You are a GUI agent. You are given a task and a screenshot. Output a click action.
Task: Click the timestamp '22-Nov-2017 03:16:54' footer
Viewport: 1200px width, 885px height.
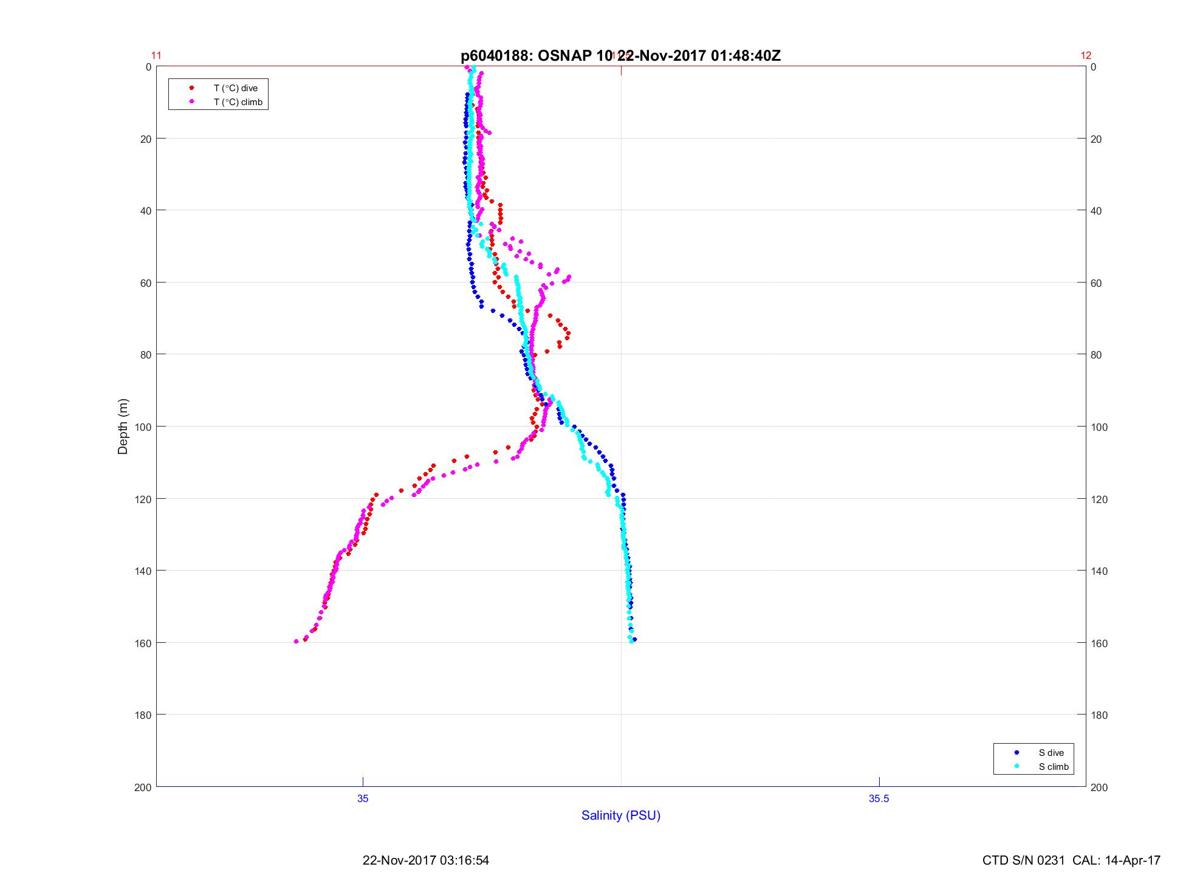point(425,860)
